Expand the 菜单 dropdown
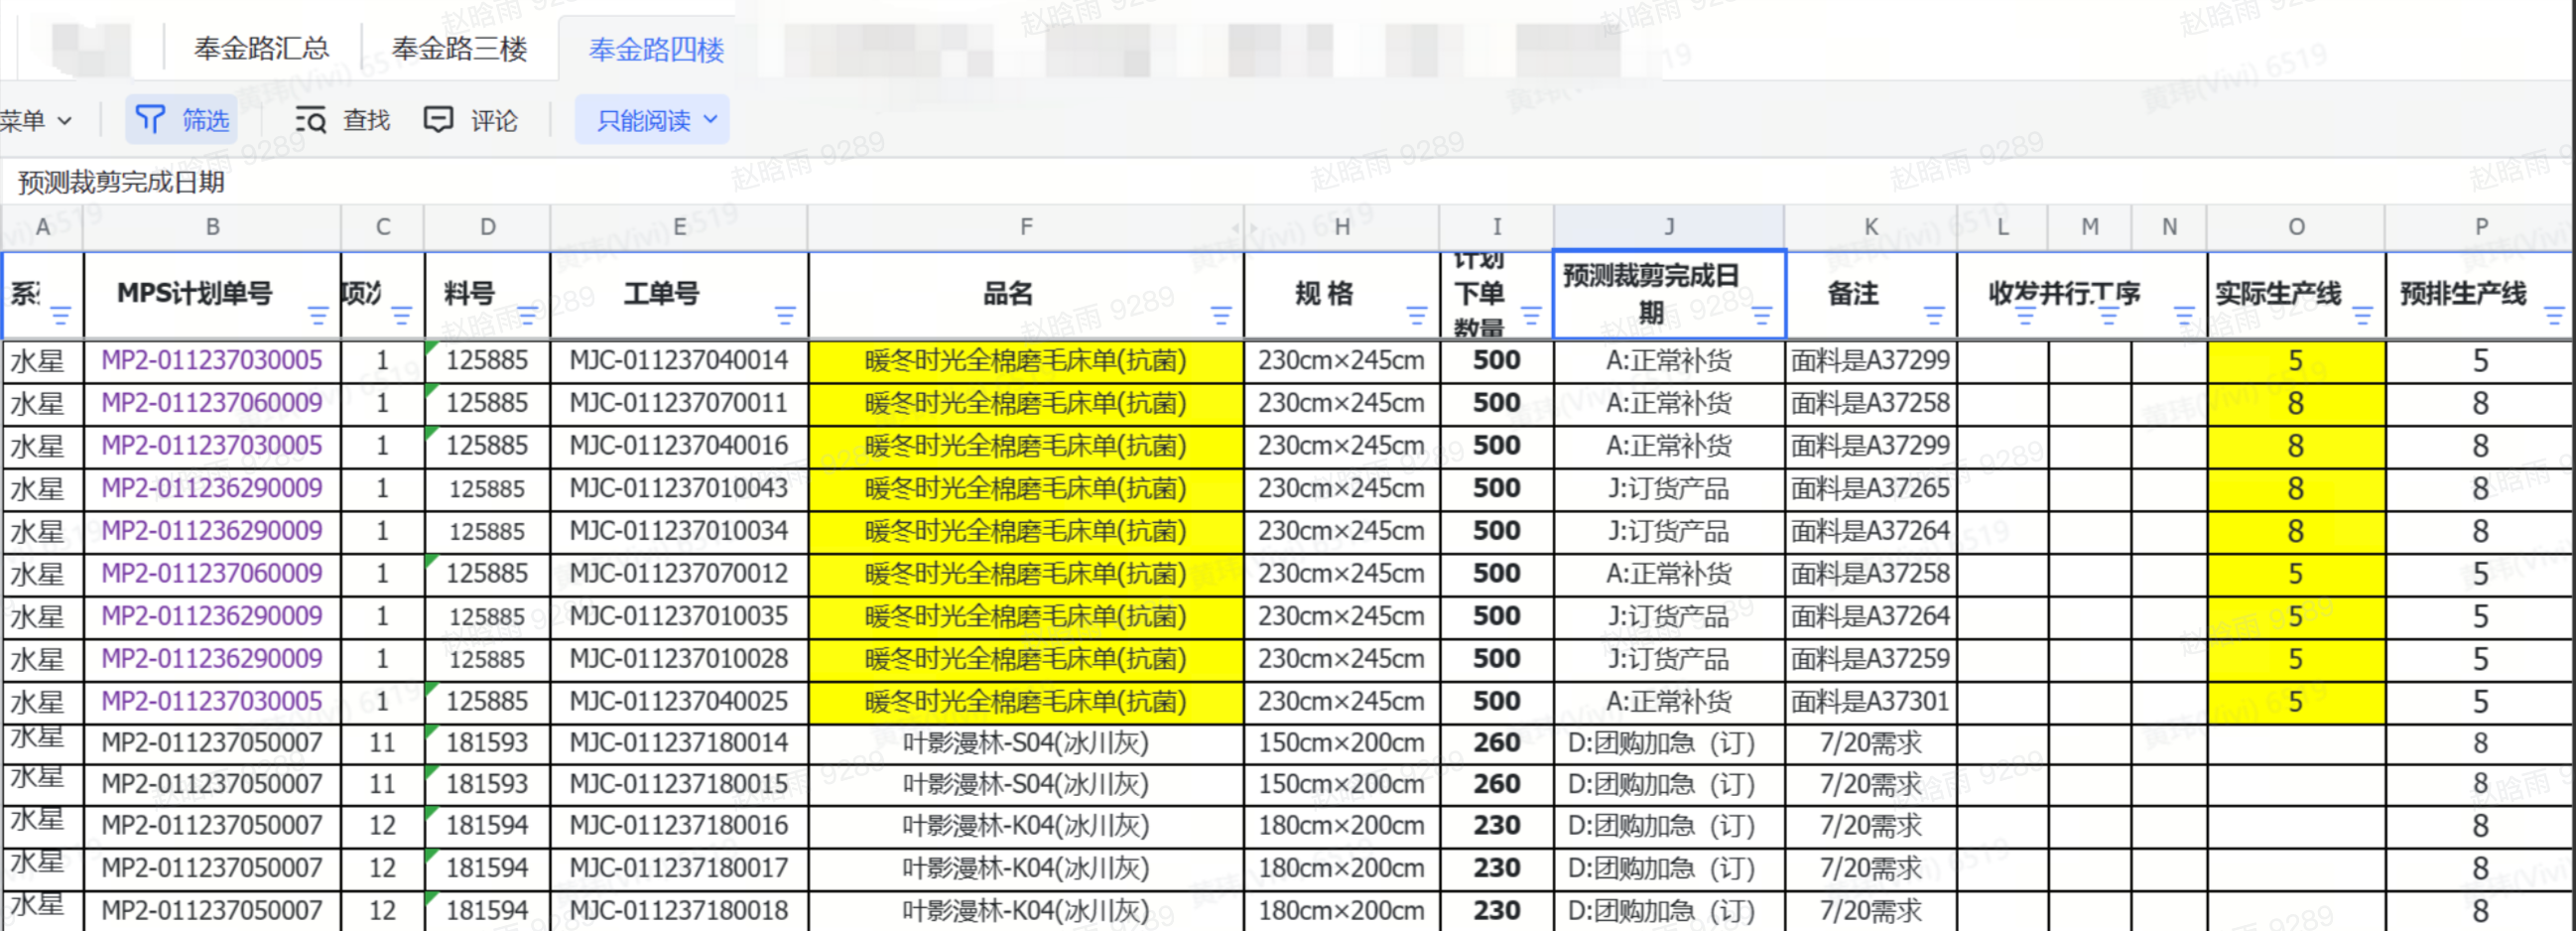The width and height of the screenshot is (2576, 931). (36, 121)
